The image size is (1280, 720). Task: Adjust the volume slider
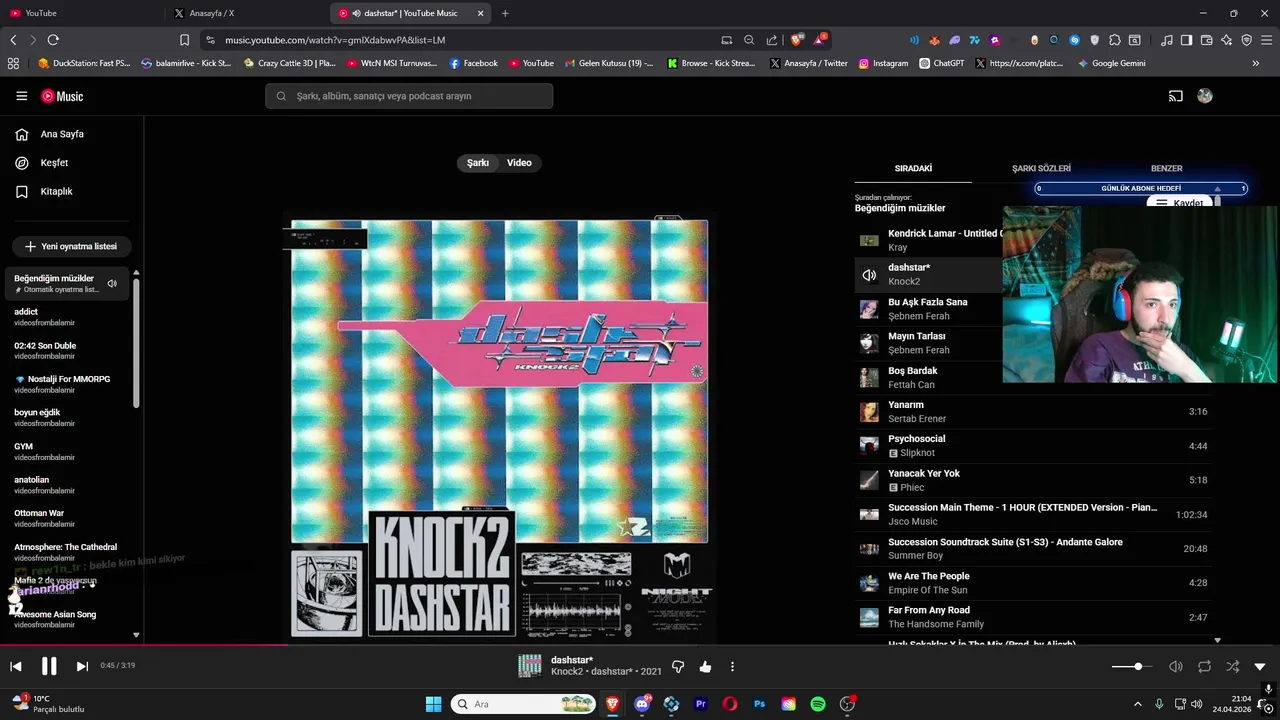click(1132, 666)
